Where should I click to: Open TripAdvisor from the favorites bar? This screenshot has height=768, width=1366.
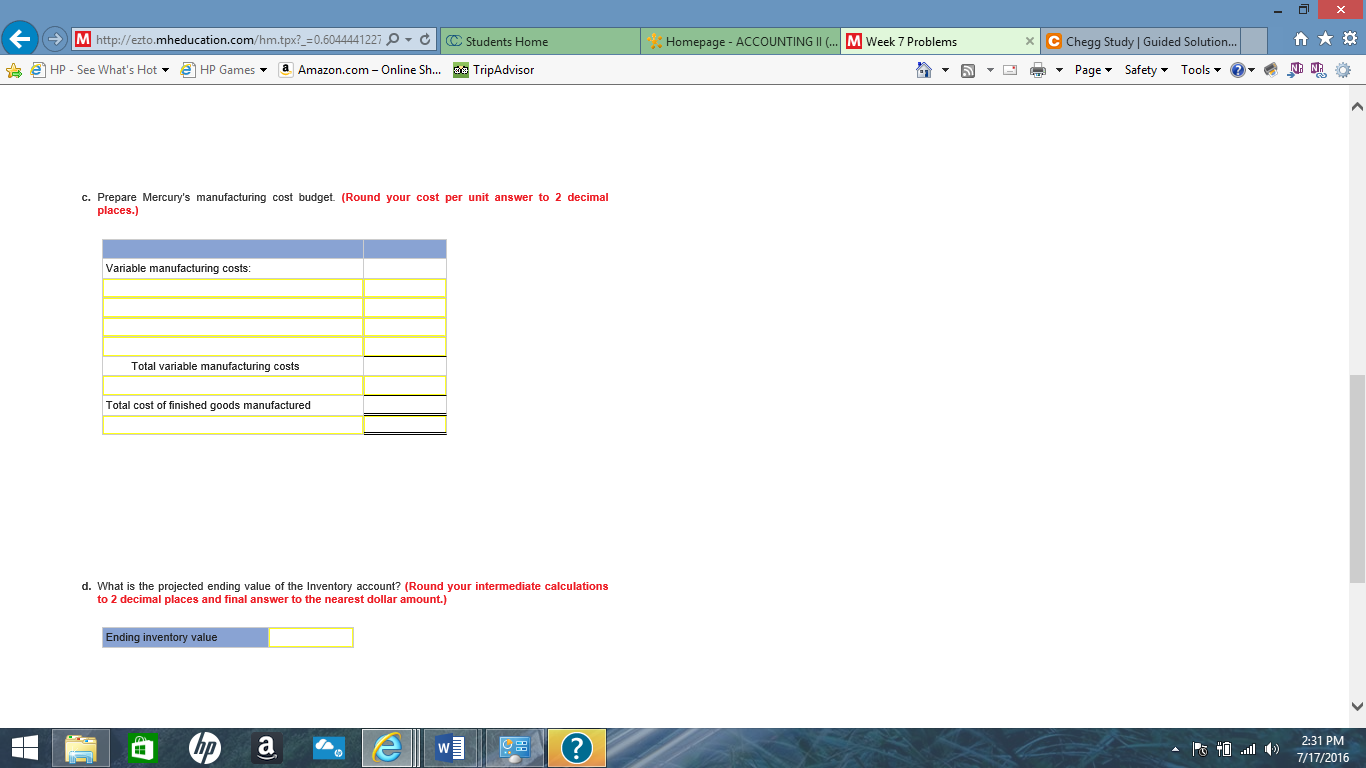click(496, 71)
